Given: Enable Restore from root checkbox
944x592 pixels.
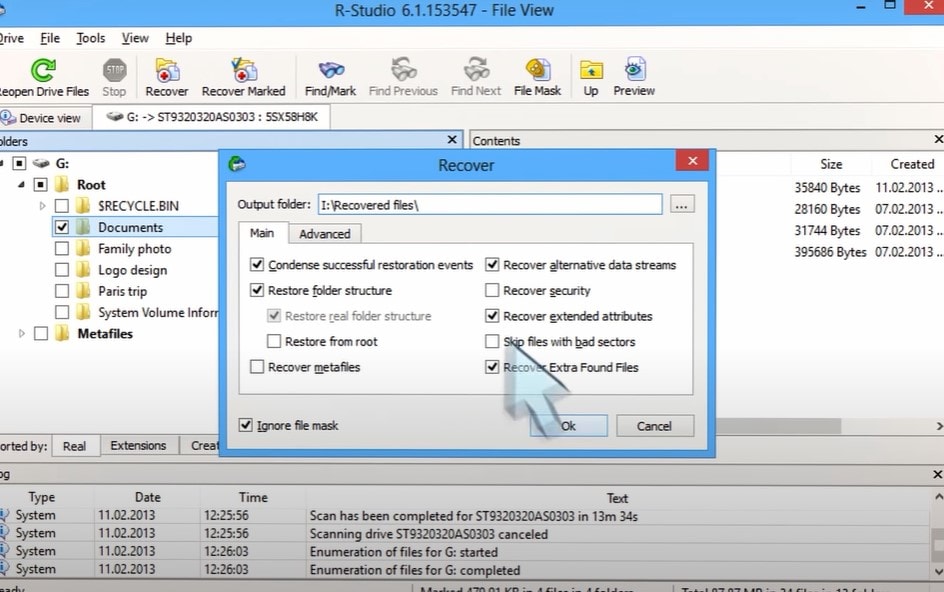Looking at the screenshot, I should coord(274,341).
